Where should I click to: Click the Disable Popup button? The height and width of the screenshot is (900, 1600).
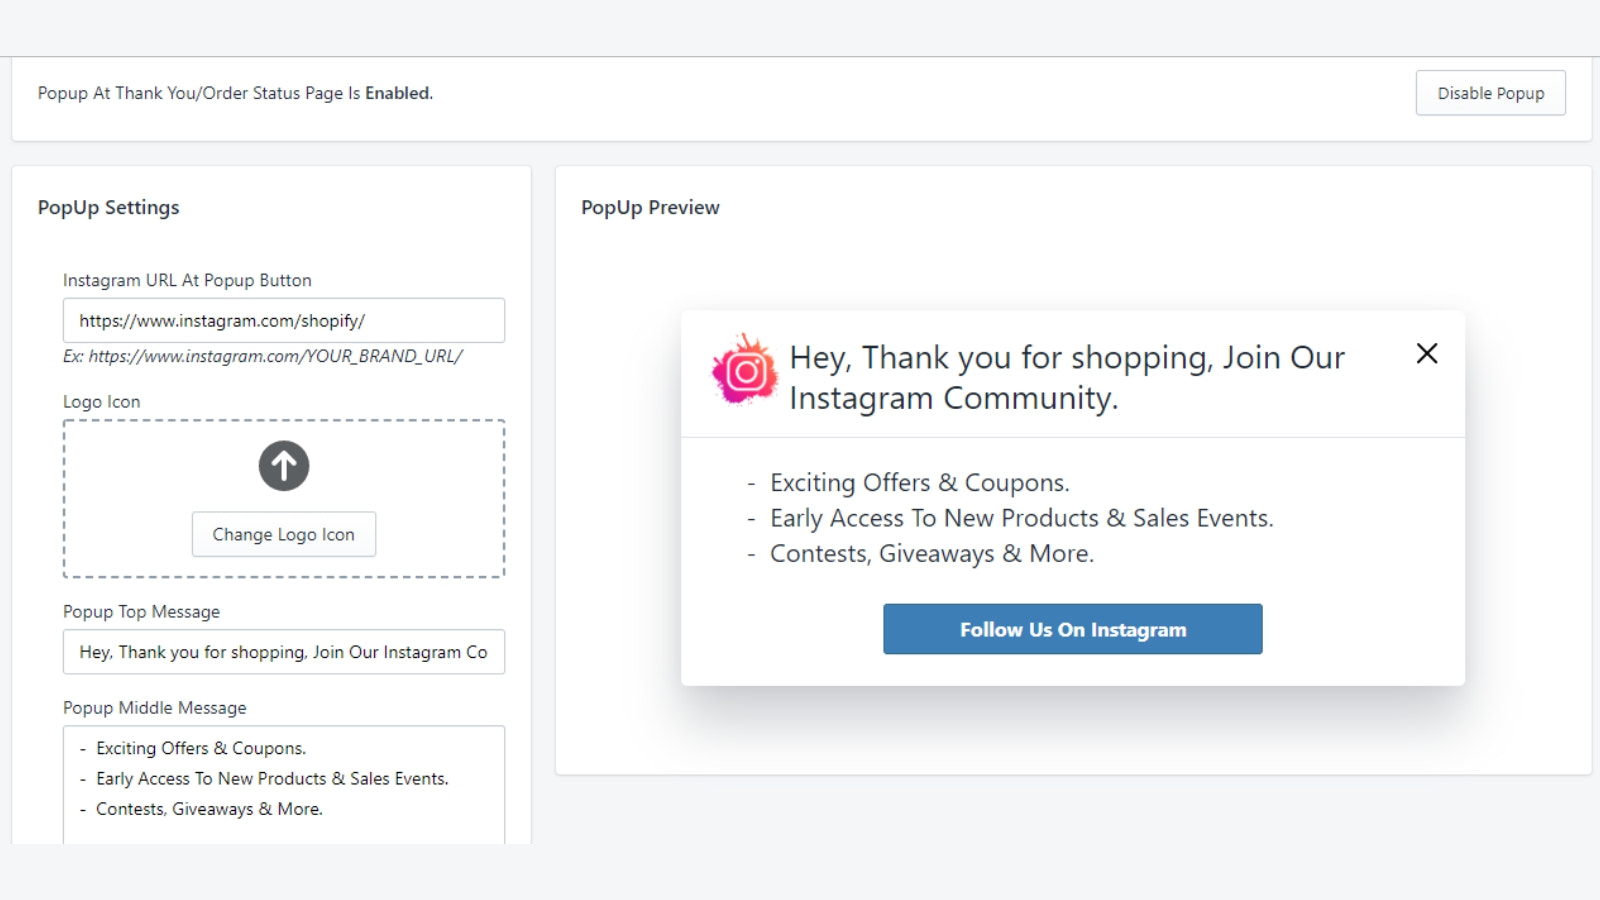click(1490, 93)
